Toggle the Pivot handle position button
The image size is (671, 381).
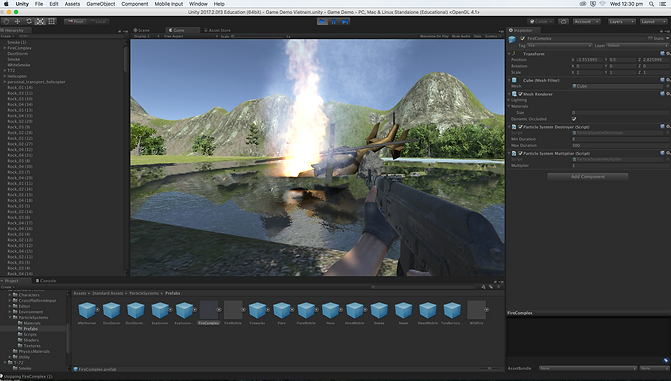(x=75, y=21)
